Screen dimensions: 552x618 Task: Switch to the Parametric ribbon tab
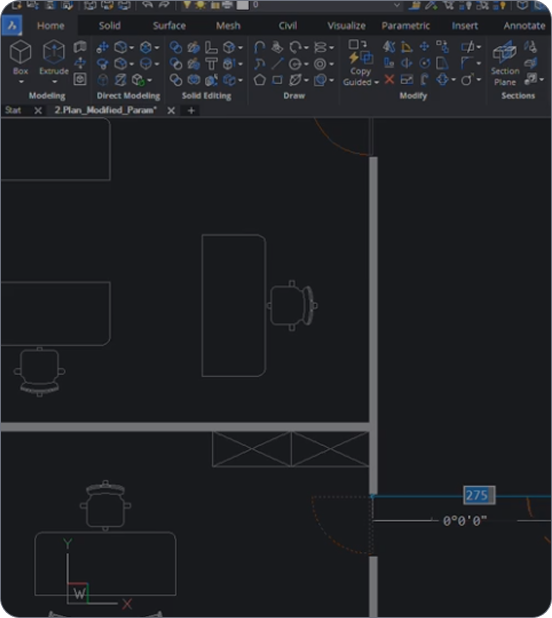[x=405, y=26]
